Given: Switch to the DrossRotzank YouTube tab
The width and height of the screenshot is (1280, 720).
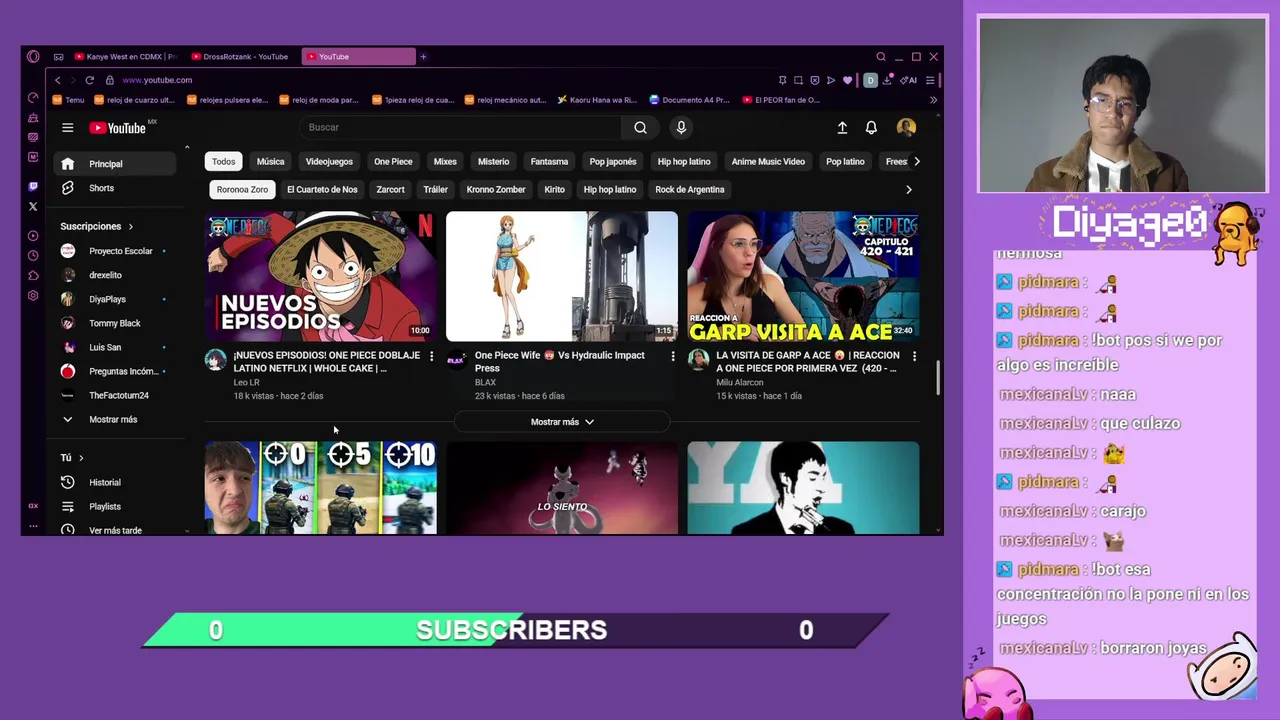Looking at the screenshot, I should click(x=240, y=57).
